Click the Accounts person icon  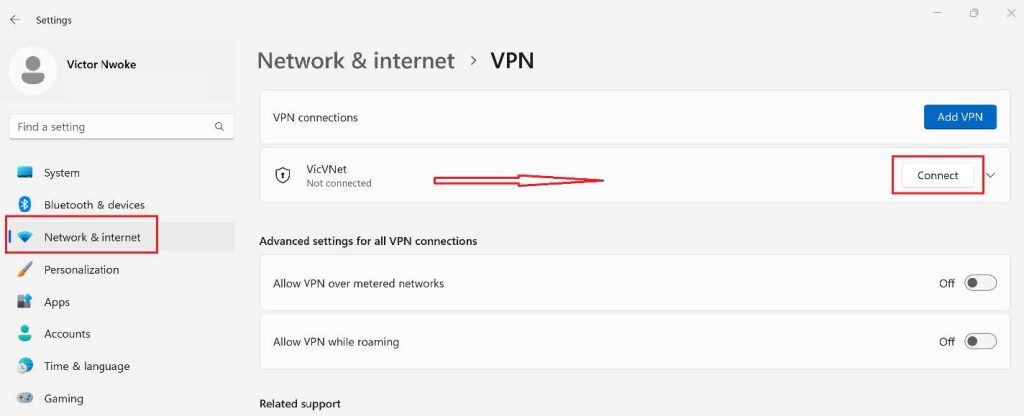click(25, 334)
